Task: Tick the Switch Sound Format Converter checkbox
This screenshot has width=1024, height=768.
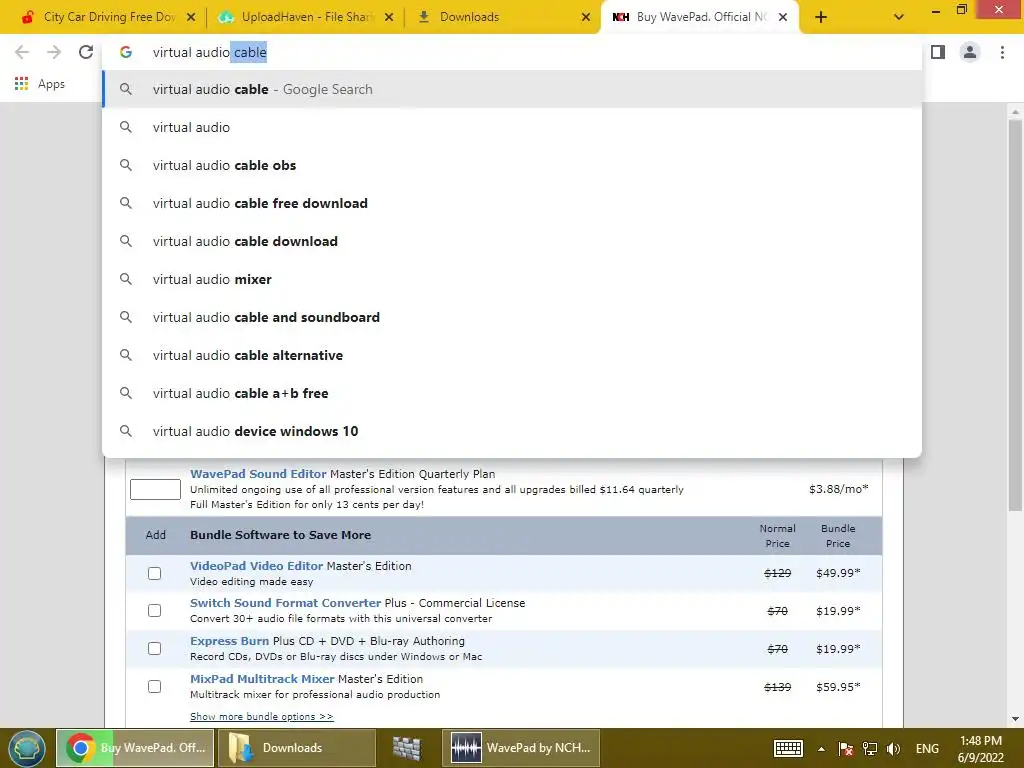Action: coord(154,611)
